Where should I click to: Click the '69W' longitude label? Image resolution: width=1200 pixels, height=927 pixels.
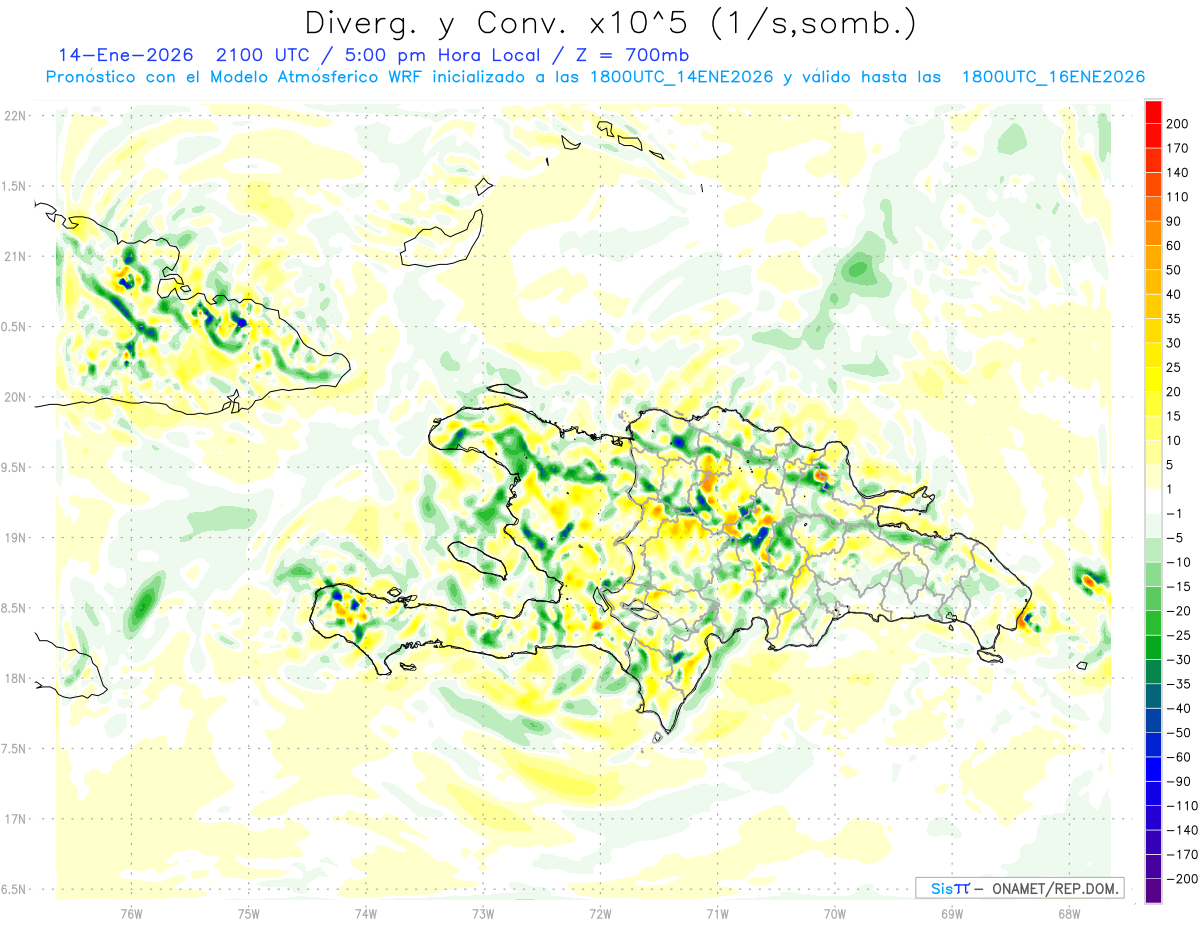point(952,914)
